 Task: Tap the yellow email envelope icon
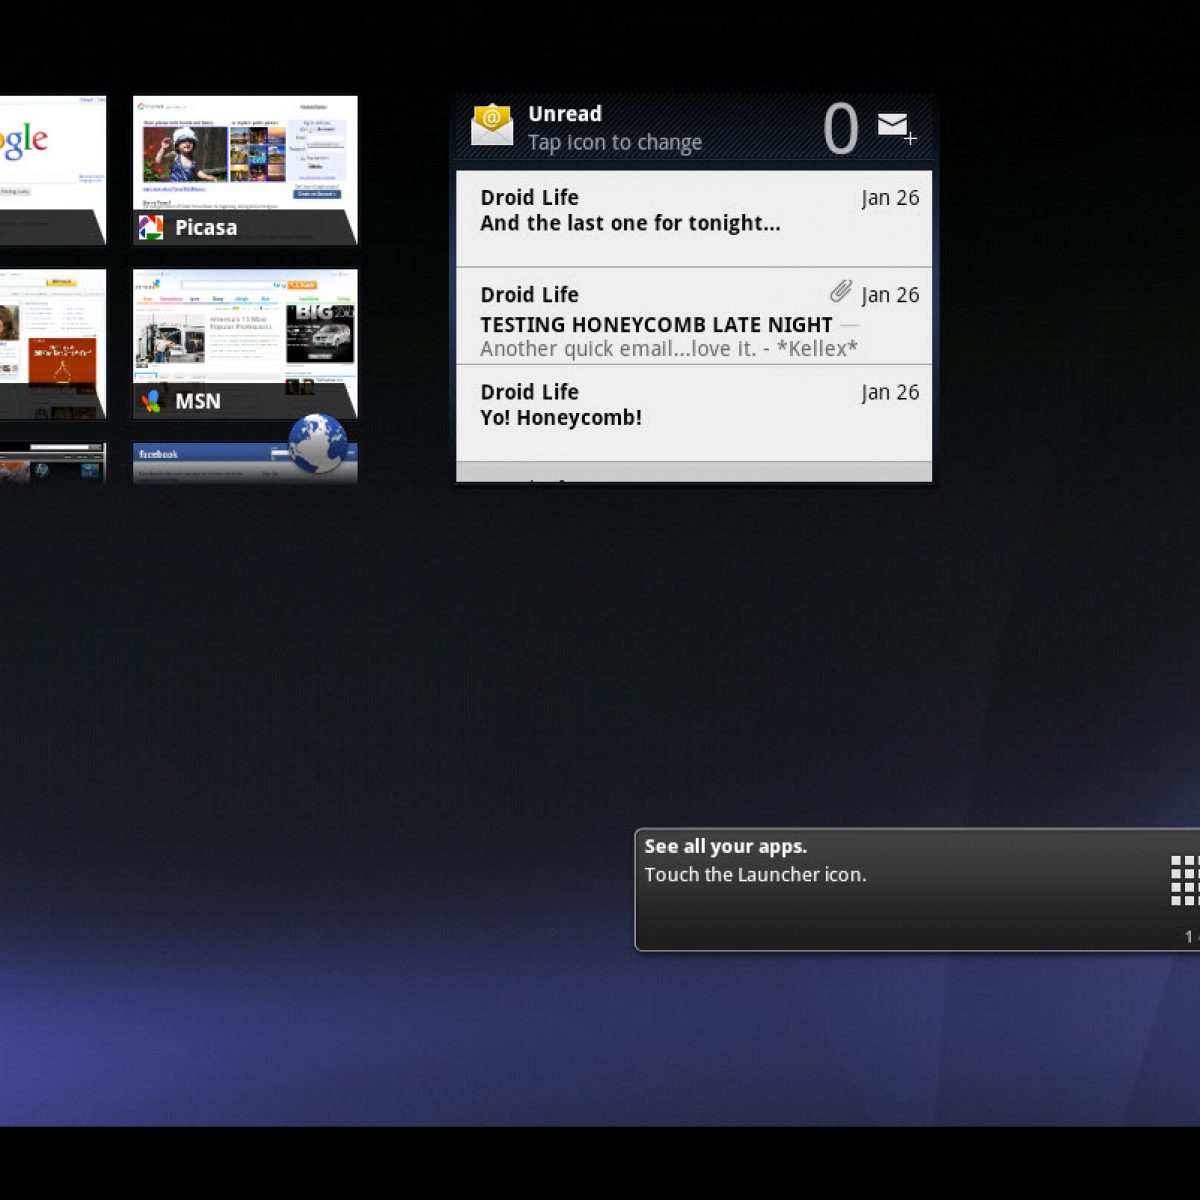(492, 127)
